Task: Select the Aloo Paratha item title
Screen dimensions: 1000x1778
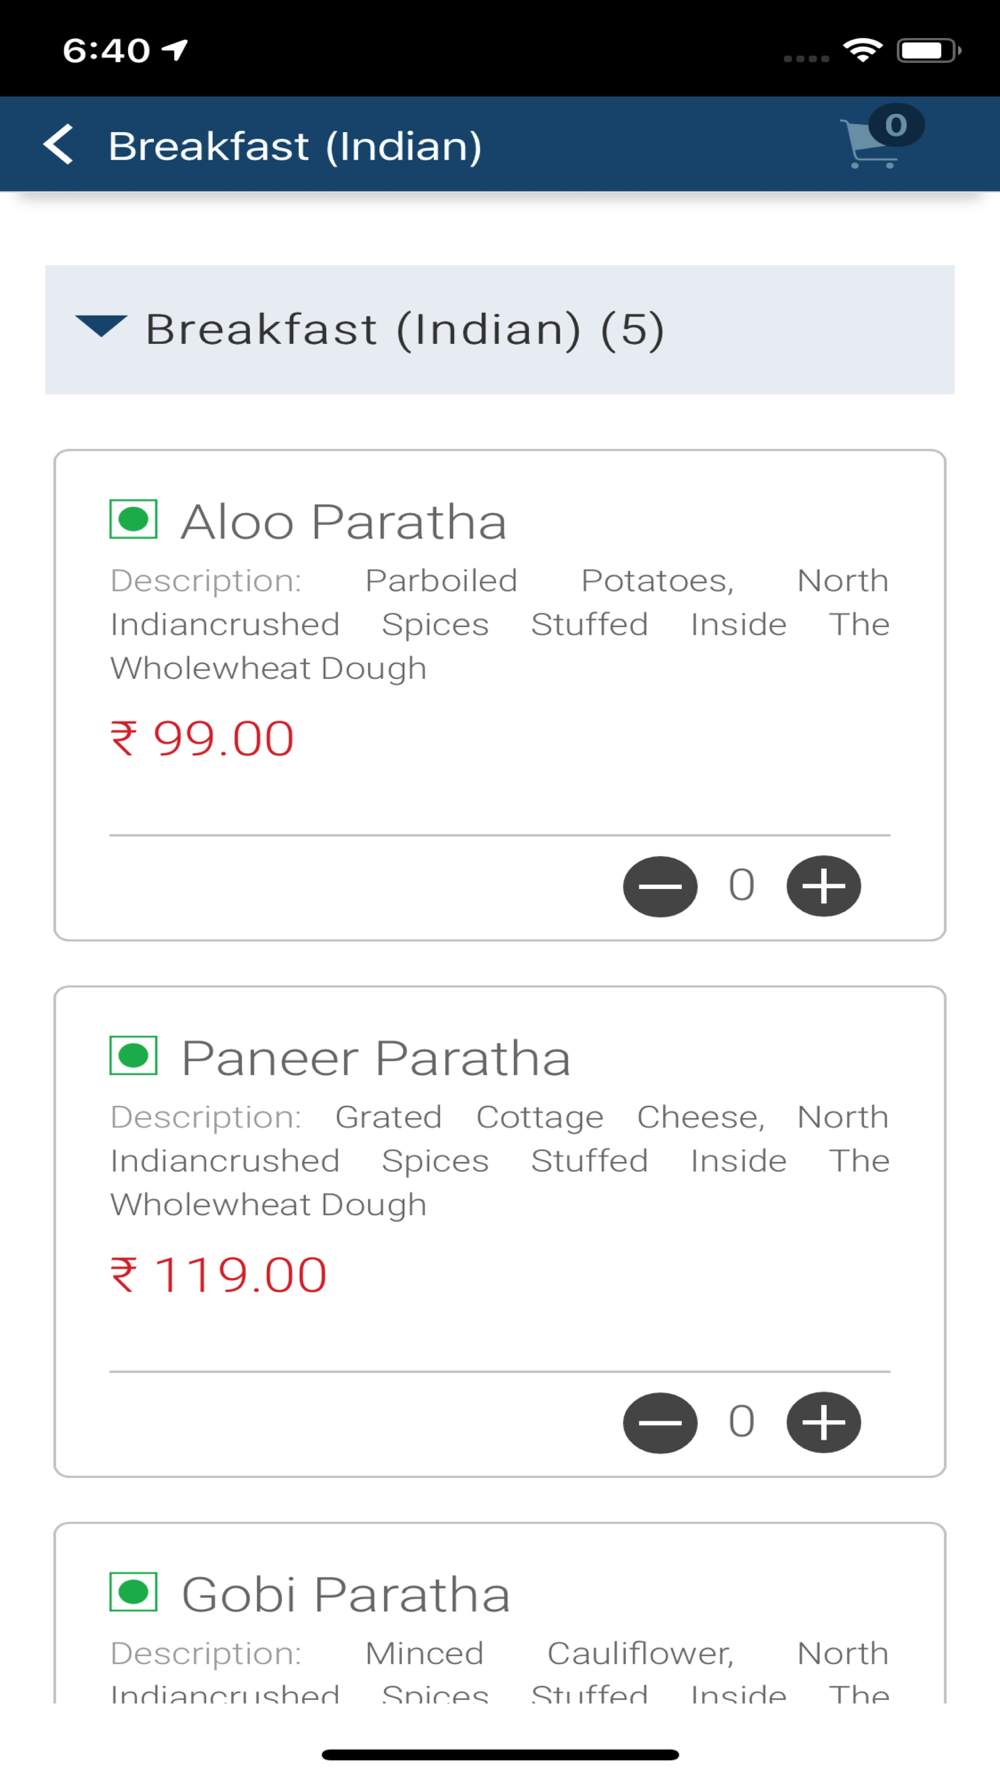Action: pyautogui.click(x=343, y=522)
